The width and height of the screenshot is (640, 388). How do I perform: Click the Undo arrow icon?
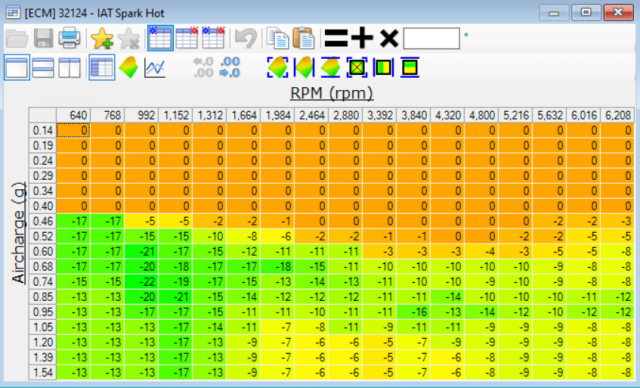point(245,38)
